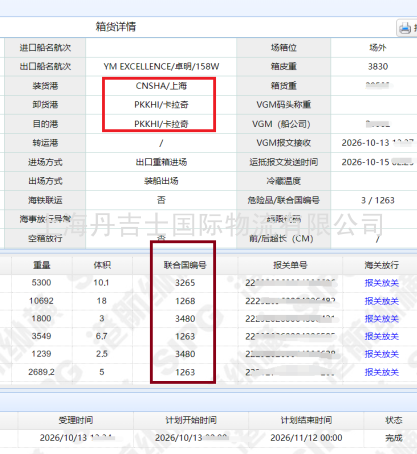The height and width of the screenshot is (454, 417).
Task: Select UN number 1263 in the 2689.2 row
Action: click(185, 372)
